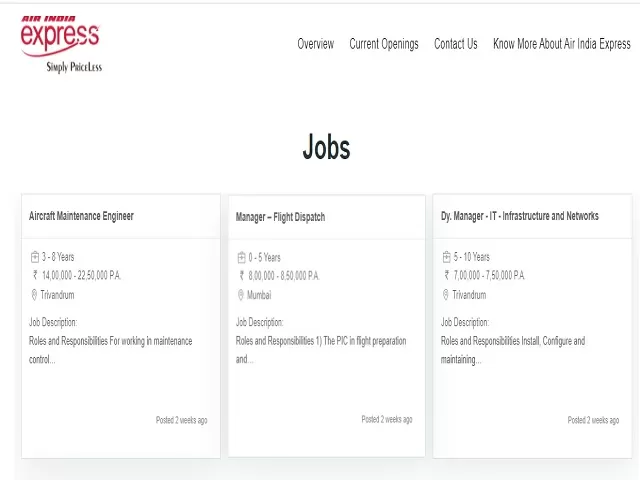Click the 'Simply PriceLess' tagline
Viewport: 640px width, 480px height.
pos(74,67)
